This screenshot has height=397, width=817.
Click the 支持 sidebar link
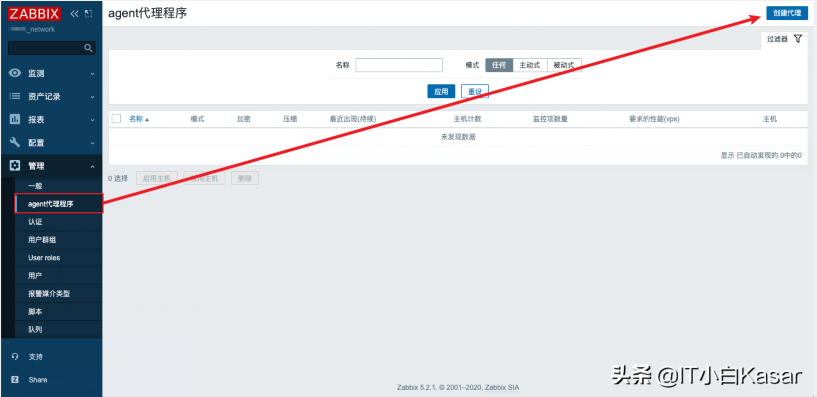tap(35, 357)
